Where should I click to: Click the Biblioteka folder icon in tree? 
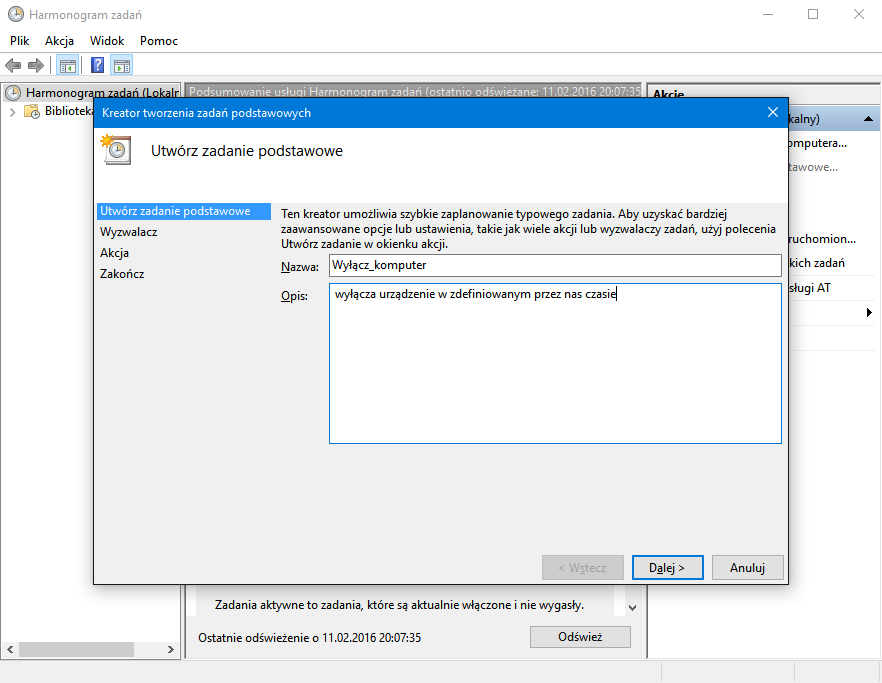pyautogui.click(x=33, y=112)
